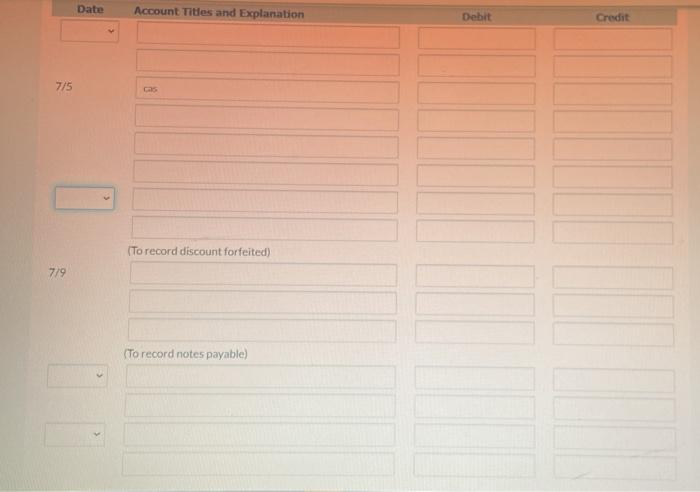Click the "7/5" date label

pos(64,86)
